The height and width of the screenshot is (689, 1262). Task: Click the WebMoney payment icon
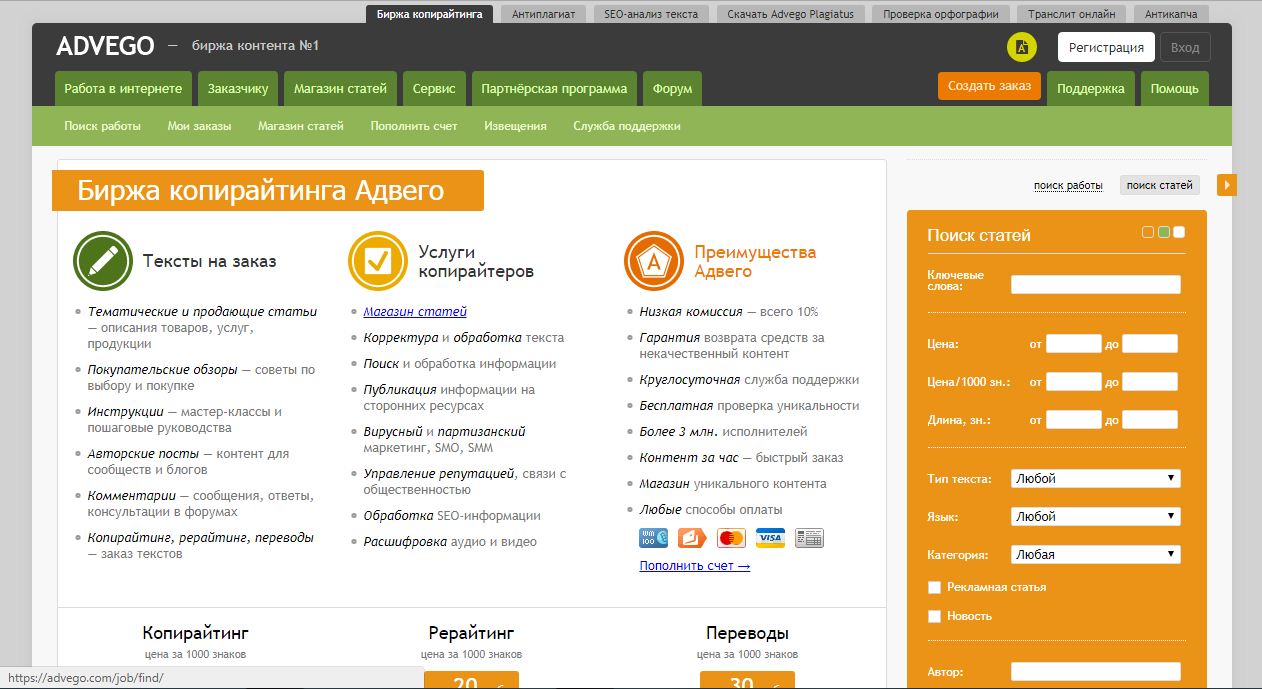click(x=653, y=538)
